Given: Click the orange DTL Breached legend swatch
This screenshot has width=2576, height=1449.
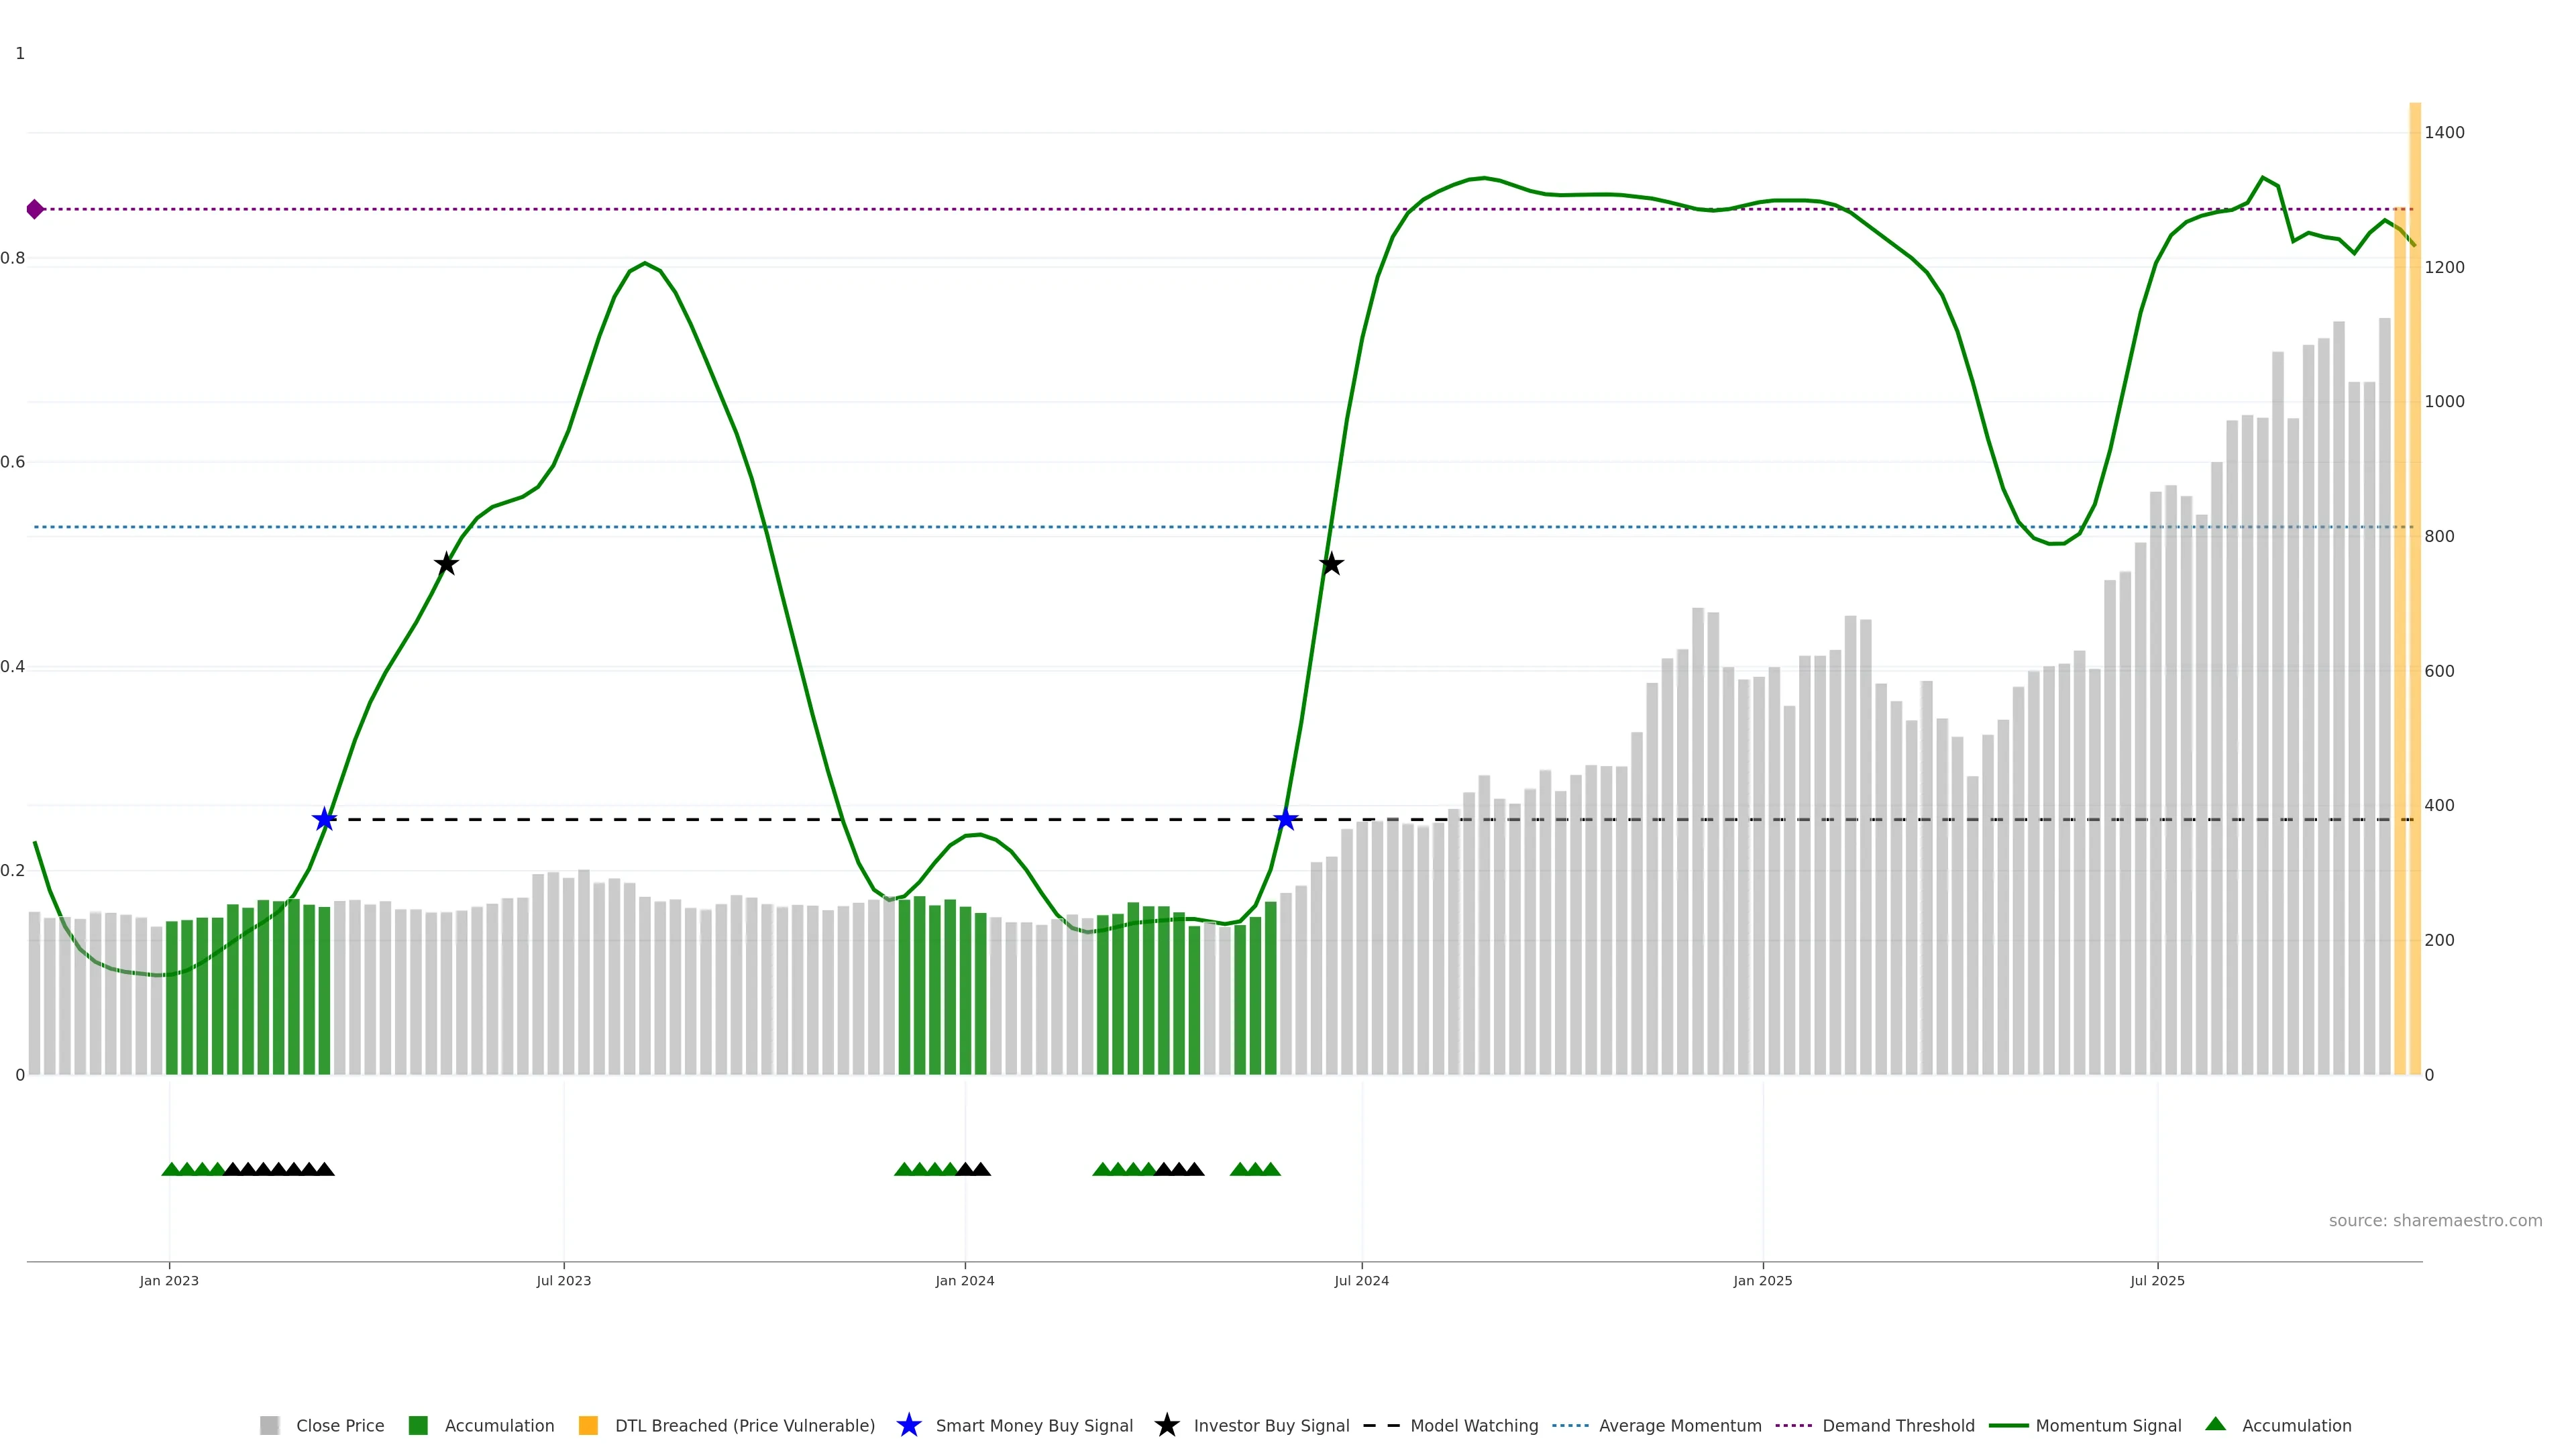Looking at the screenshot, I should click(588, 1426).
